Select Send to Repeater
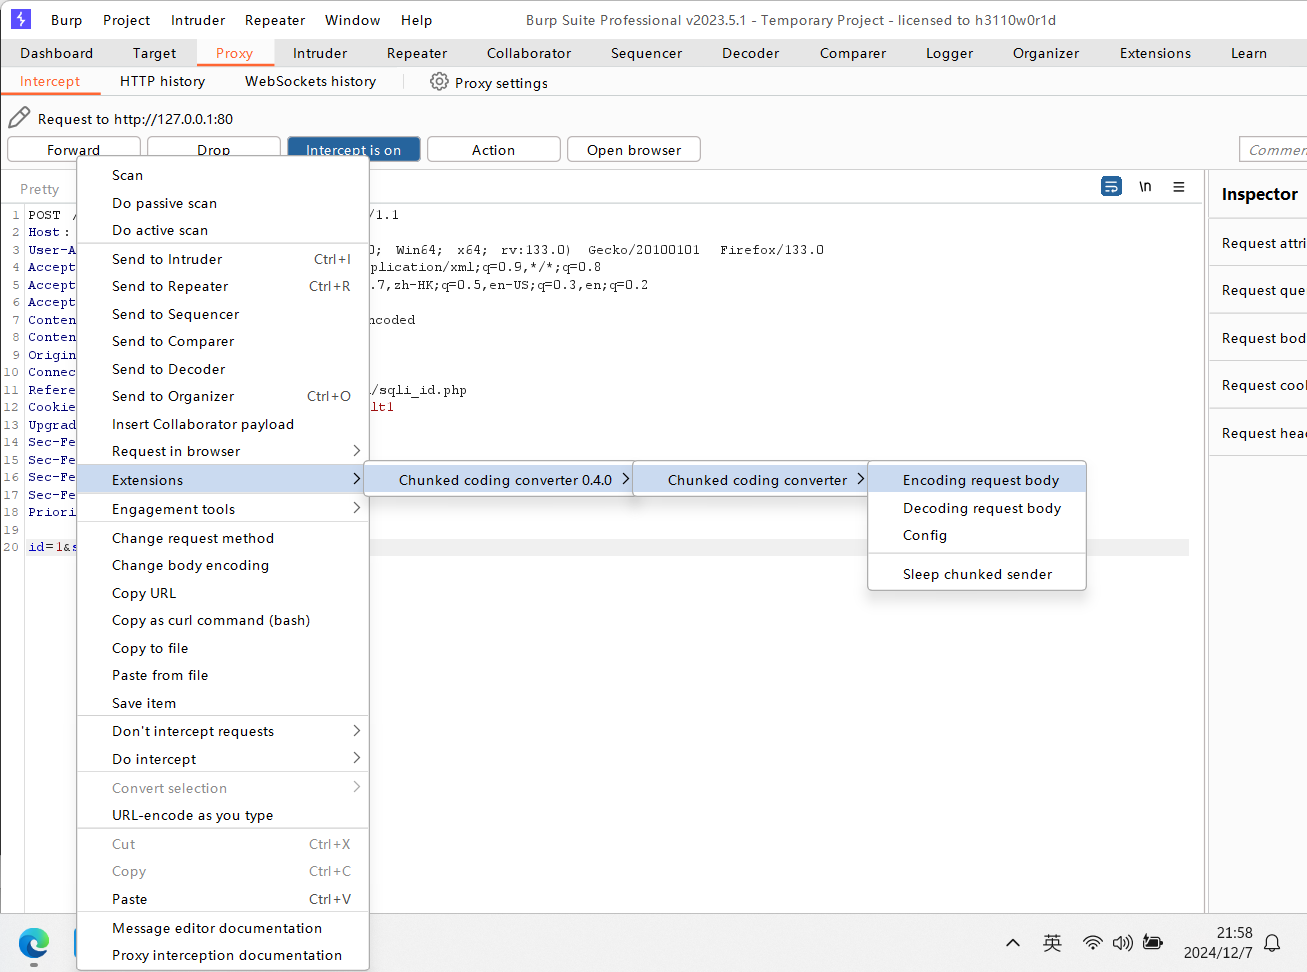Image resolution: width=1307 pixels, height=972 pixels. [x=222, y=286]
